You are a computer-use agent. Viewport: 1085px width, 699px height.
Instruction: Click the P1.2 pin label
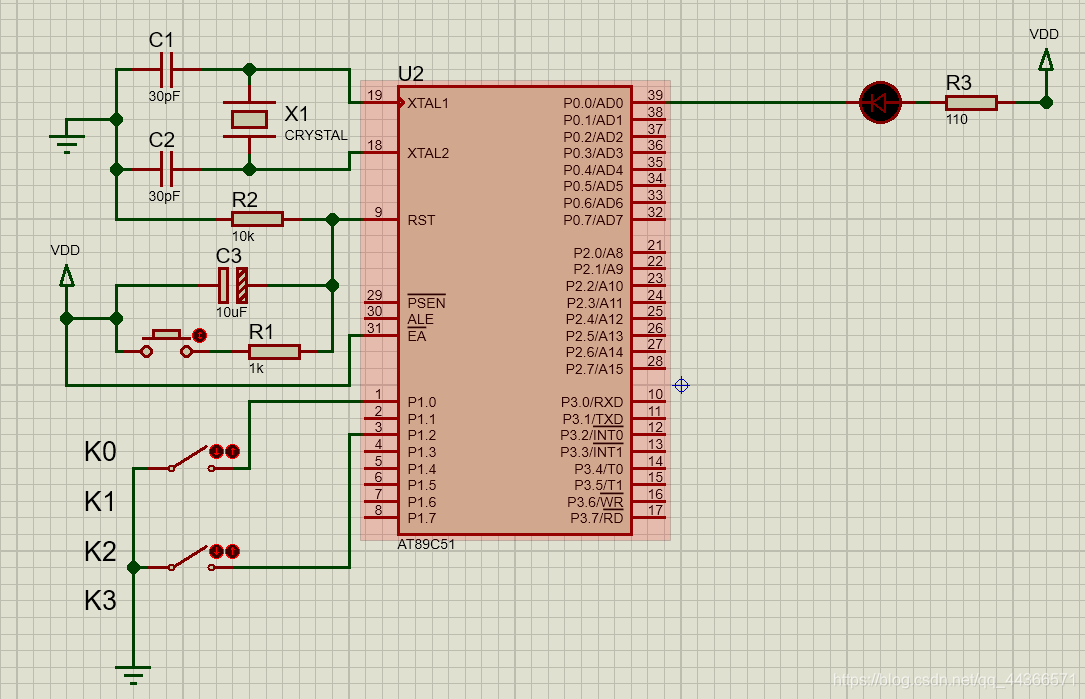[x=421, y=435]
